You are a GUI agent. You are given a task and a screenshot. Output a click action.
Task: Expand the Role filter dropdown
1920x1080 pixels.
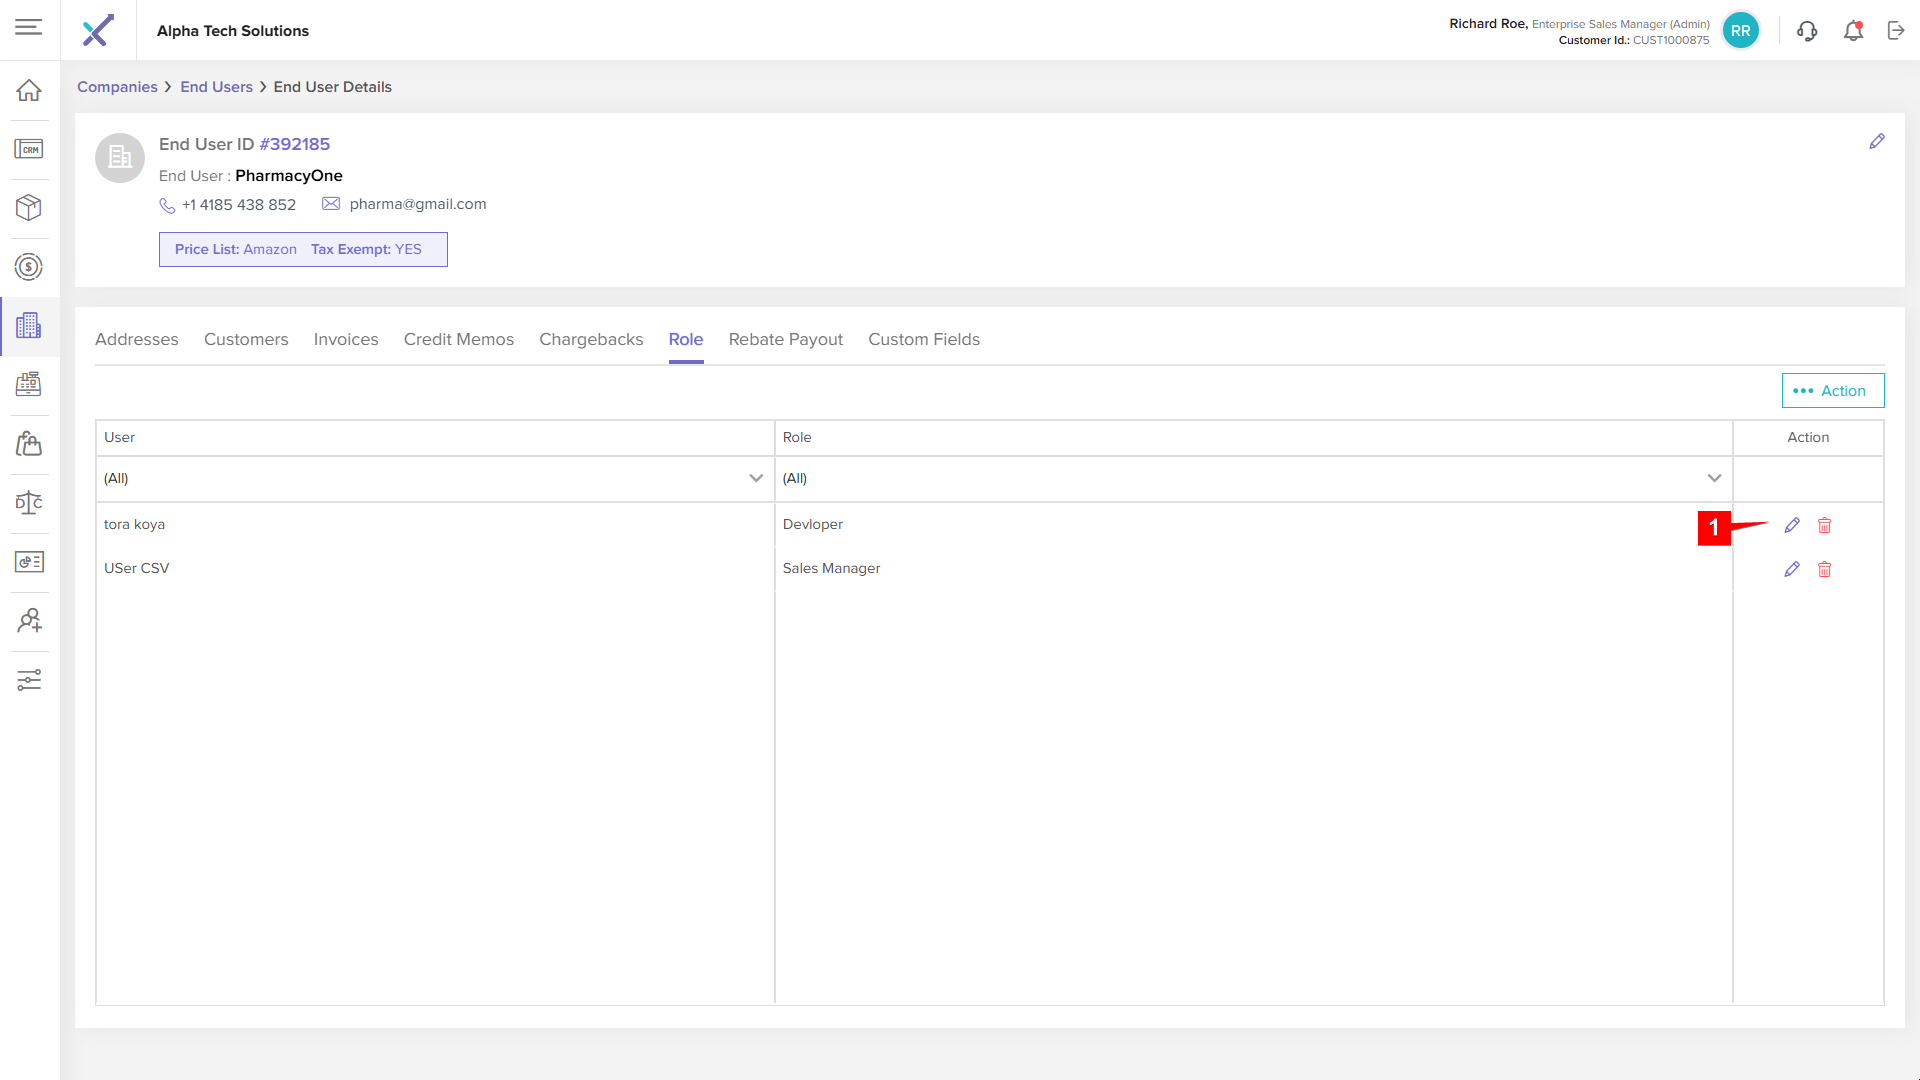coord(1714,478)
